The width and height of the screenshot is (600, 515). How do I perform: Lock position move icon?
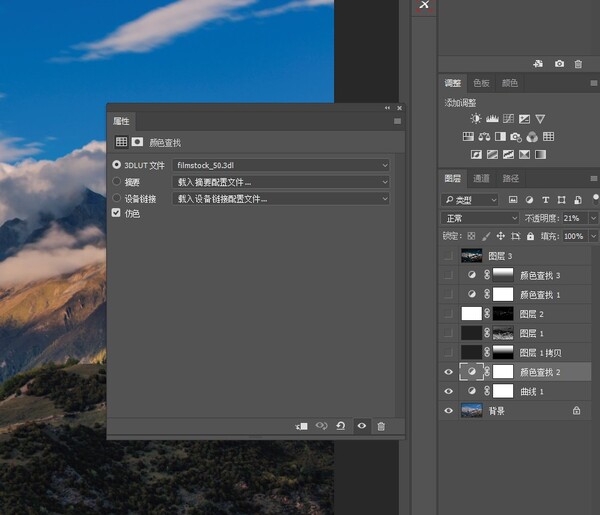[x=501, y=236]
